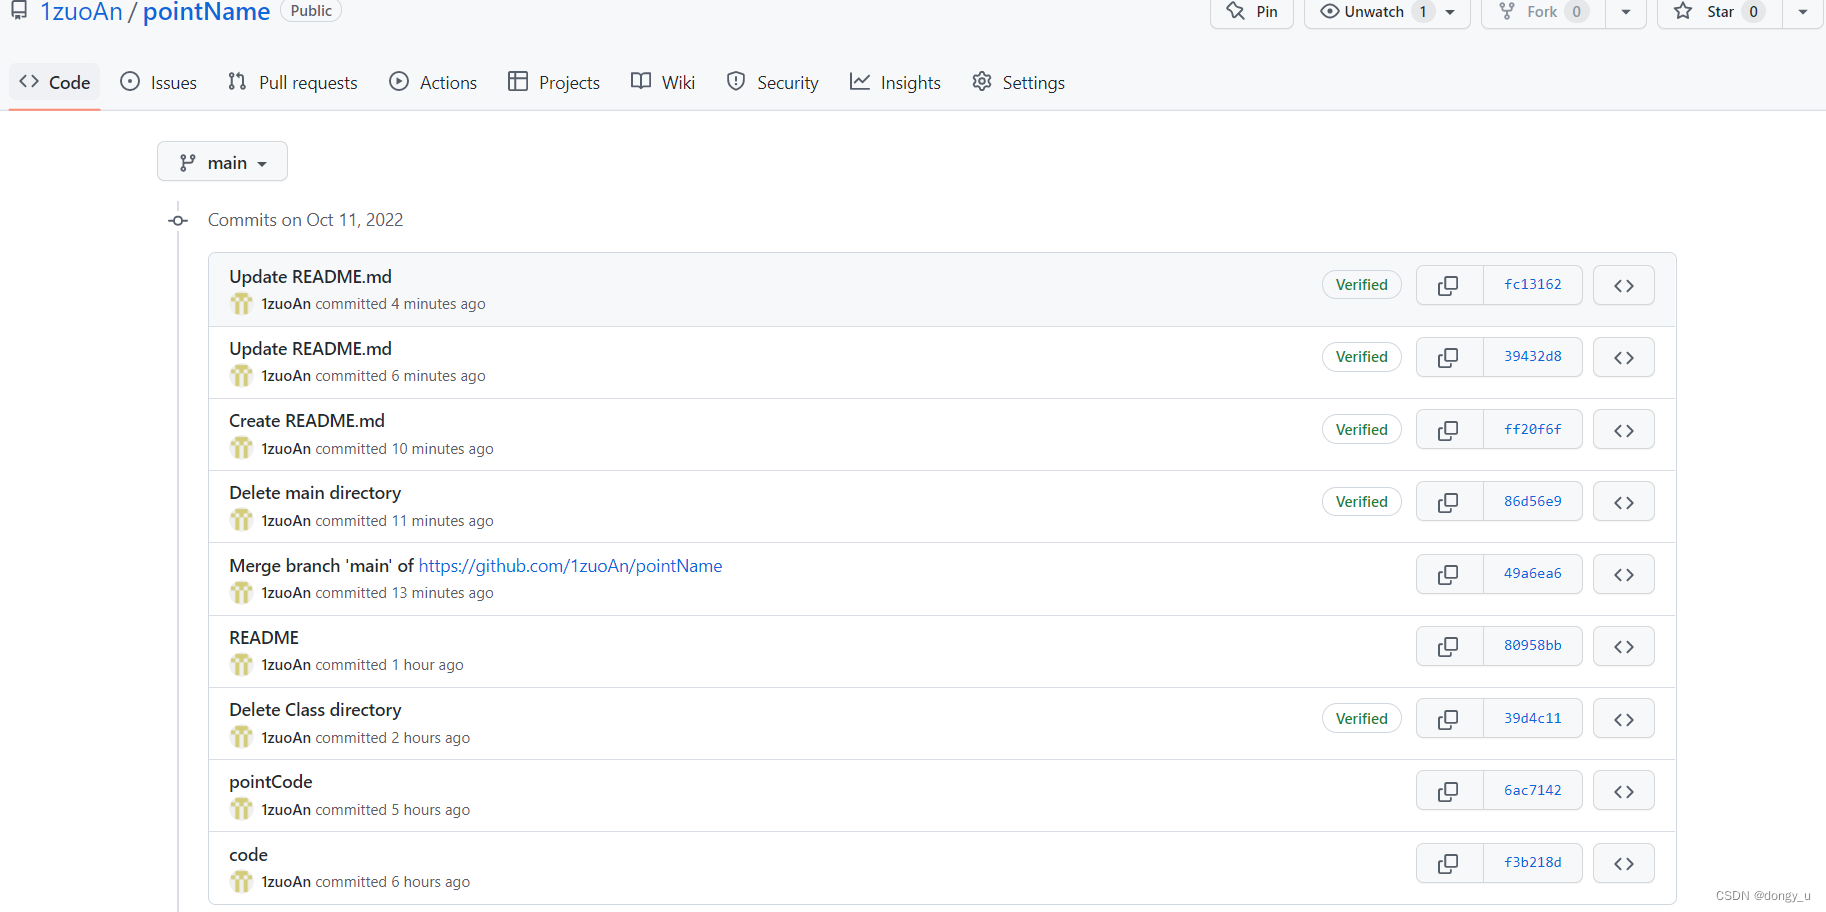Click avatar on 'code' commit row

tap(241, 881)
